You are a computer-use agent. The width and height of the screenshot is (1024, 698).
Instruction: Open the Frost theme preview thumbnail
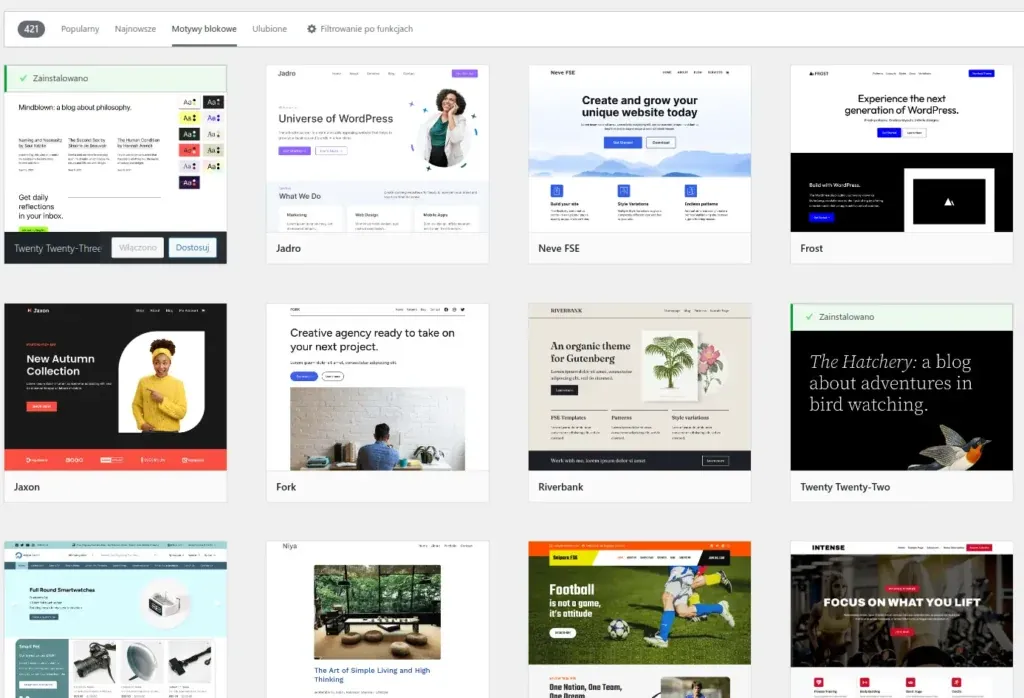901,148
